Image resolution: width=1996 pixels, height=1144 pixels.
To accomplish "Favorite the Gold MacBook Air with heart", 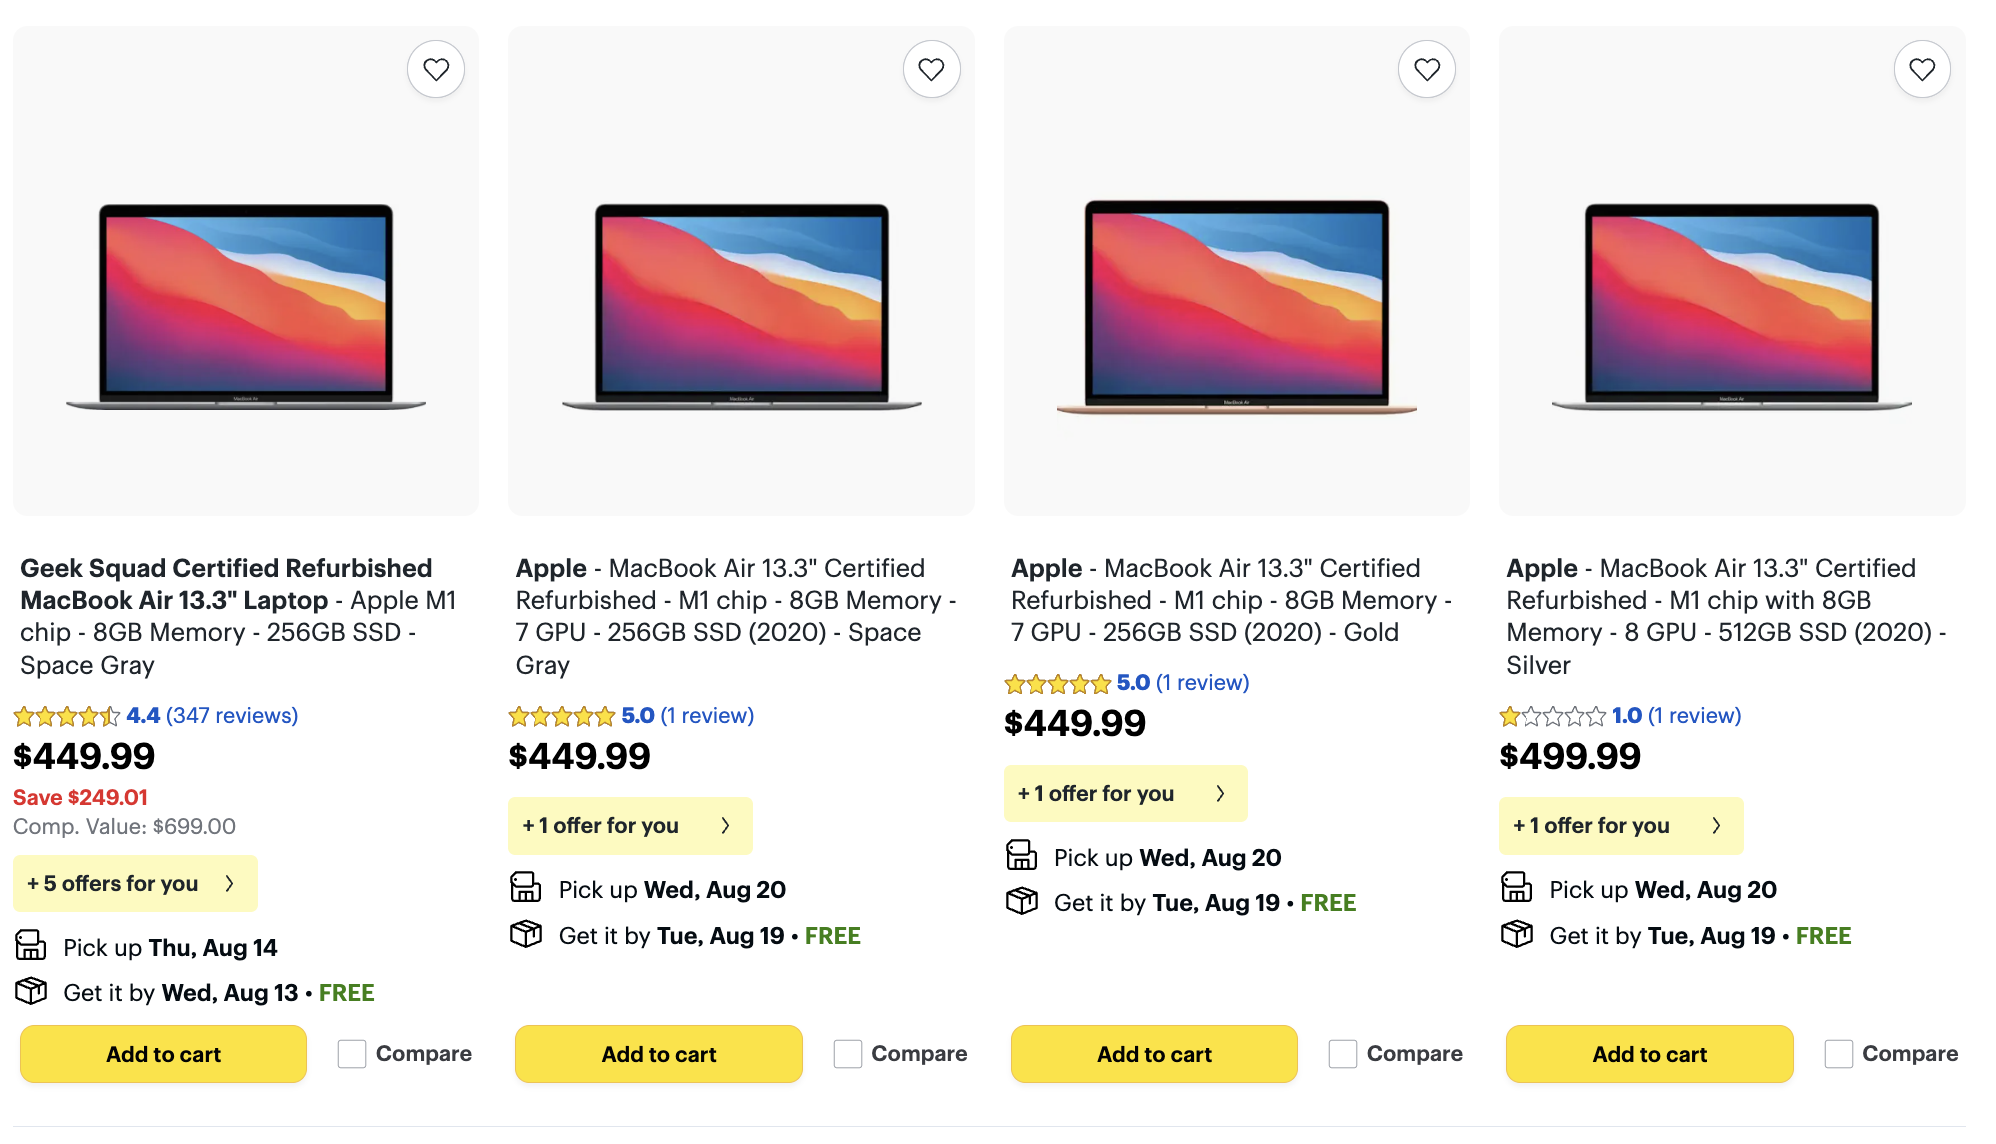I will click(1426, 69).
